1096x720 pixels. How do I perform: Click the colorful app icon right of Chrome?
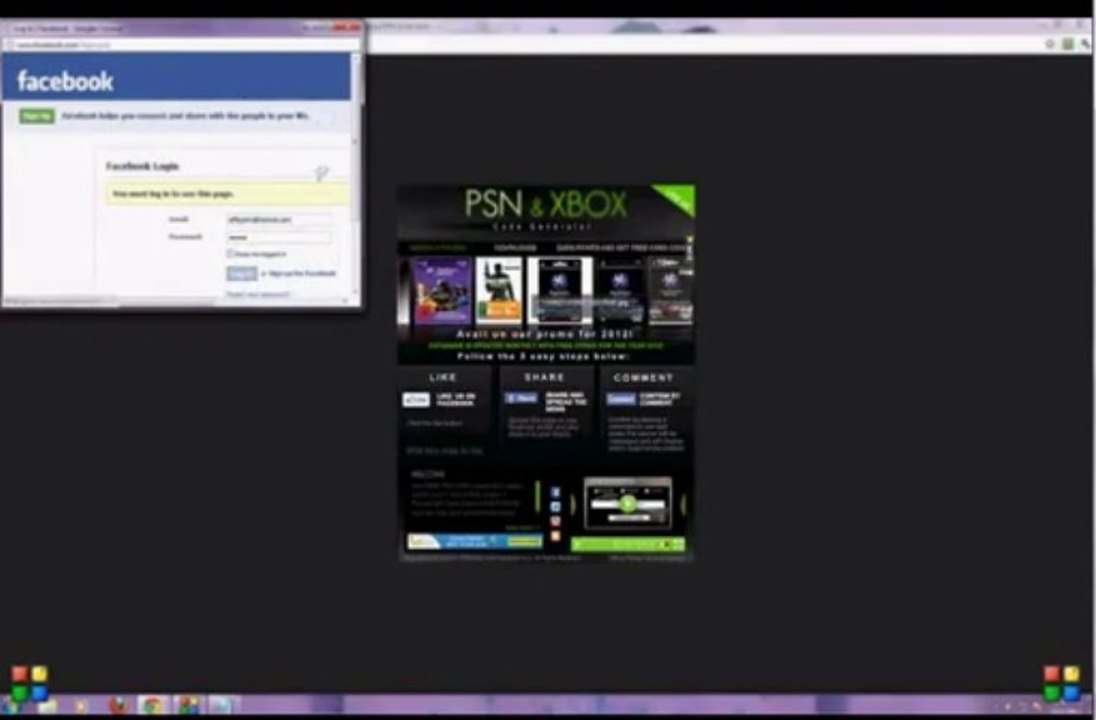[187, 705]
